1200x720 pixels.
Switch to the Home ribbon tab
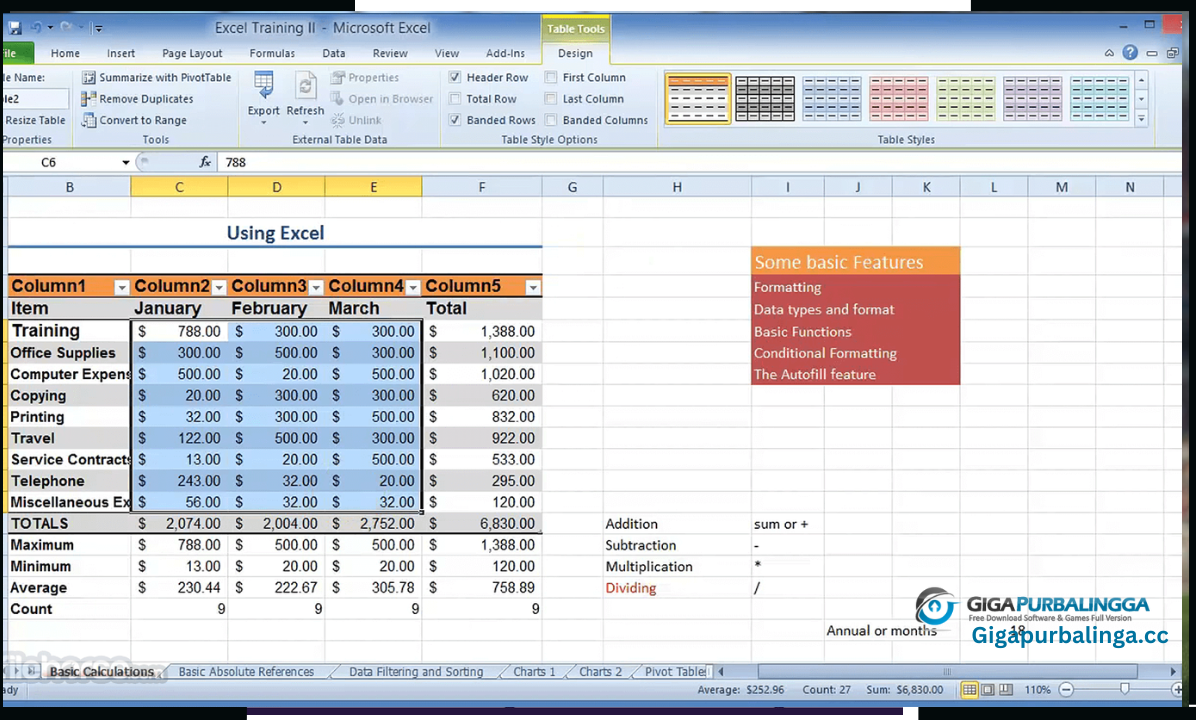(x=65, y=54)
